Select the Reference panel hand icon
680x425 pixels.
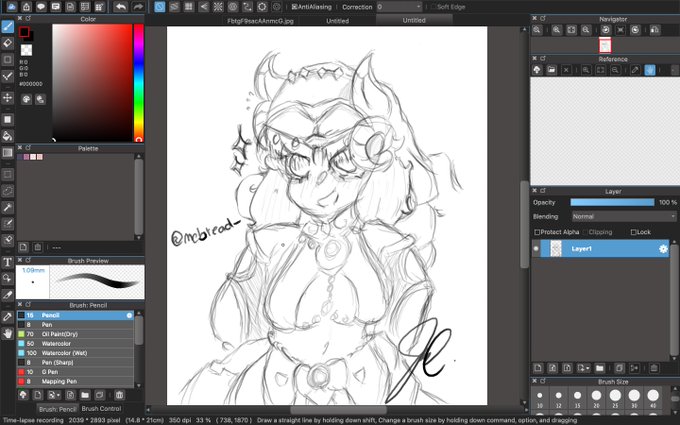point(650,70)
